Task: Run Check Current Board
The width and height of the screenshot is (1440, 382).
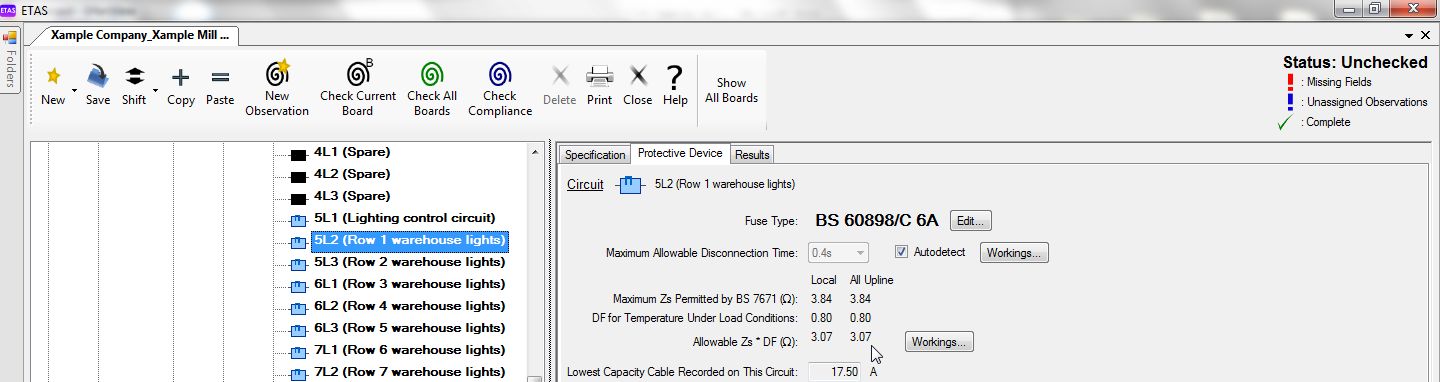Action: tap(358, 89)
